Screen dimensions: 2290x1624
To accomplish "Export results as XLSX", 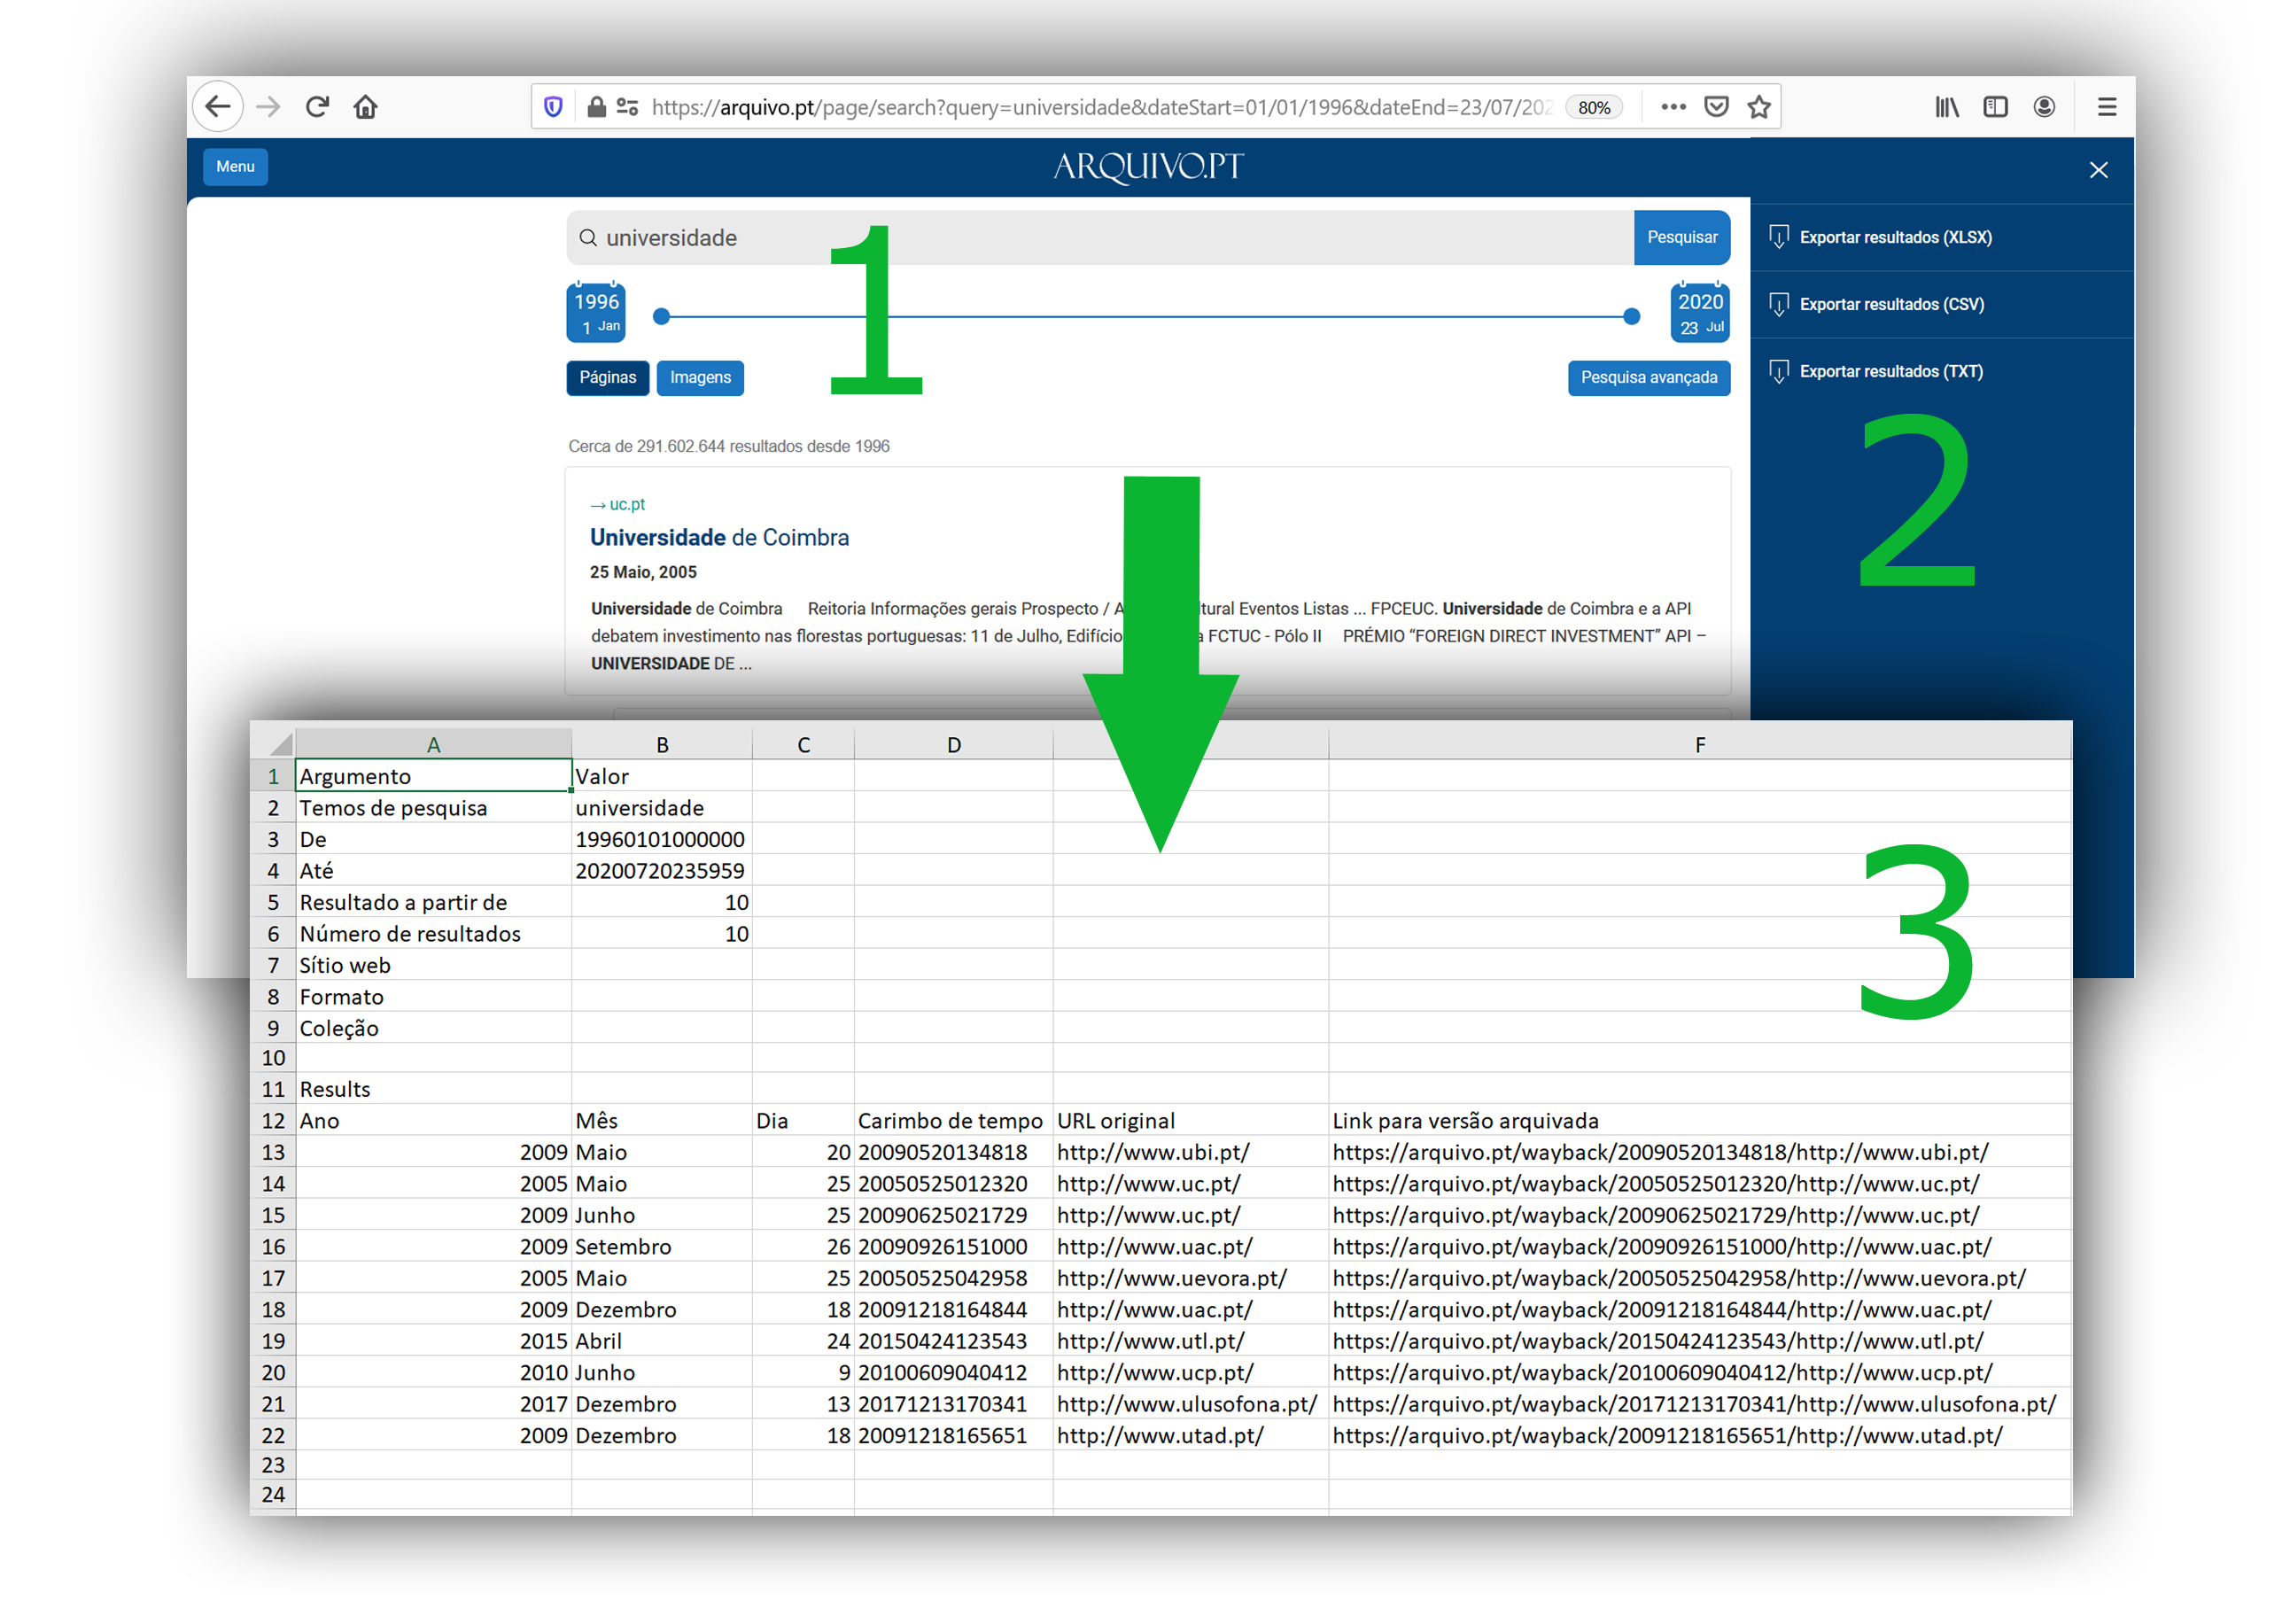I will [x=1895, y=237].
